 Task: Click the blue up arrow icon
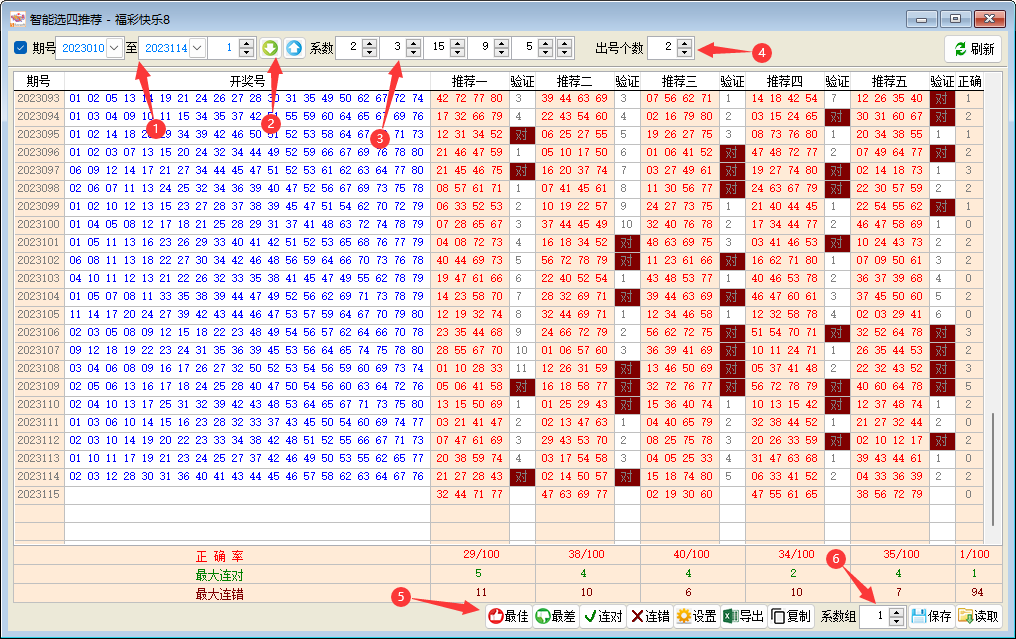click(294, 48)
